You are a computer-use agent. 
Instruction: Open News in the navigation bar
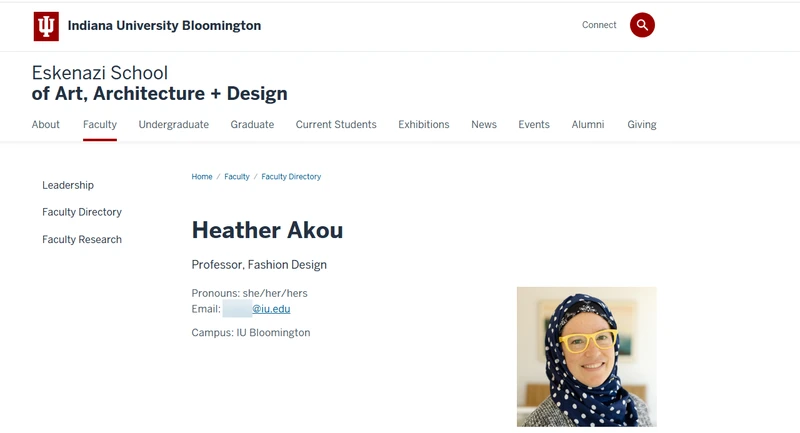point(484,124)
